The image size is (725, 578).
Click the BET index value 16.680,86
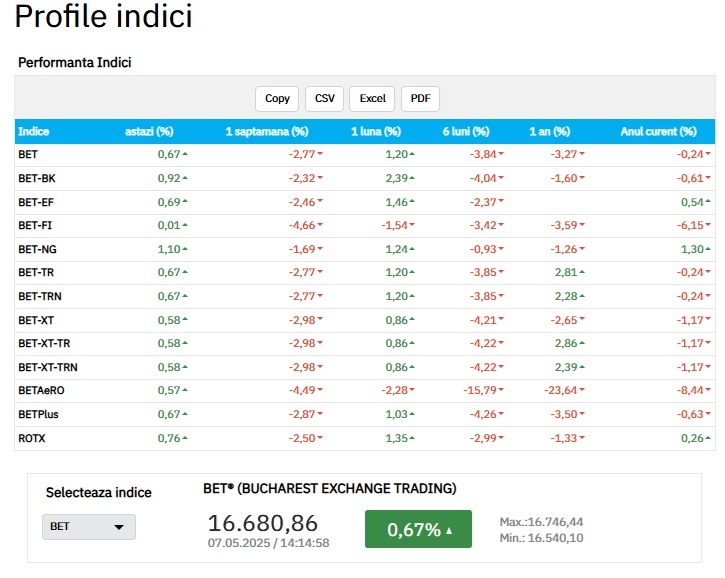(262, 523)
